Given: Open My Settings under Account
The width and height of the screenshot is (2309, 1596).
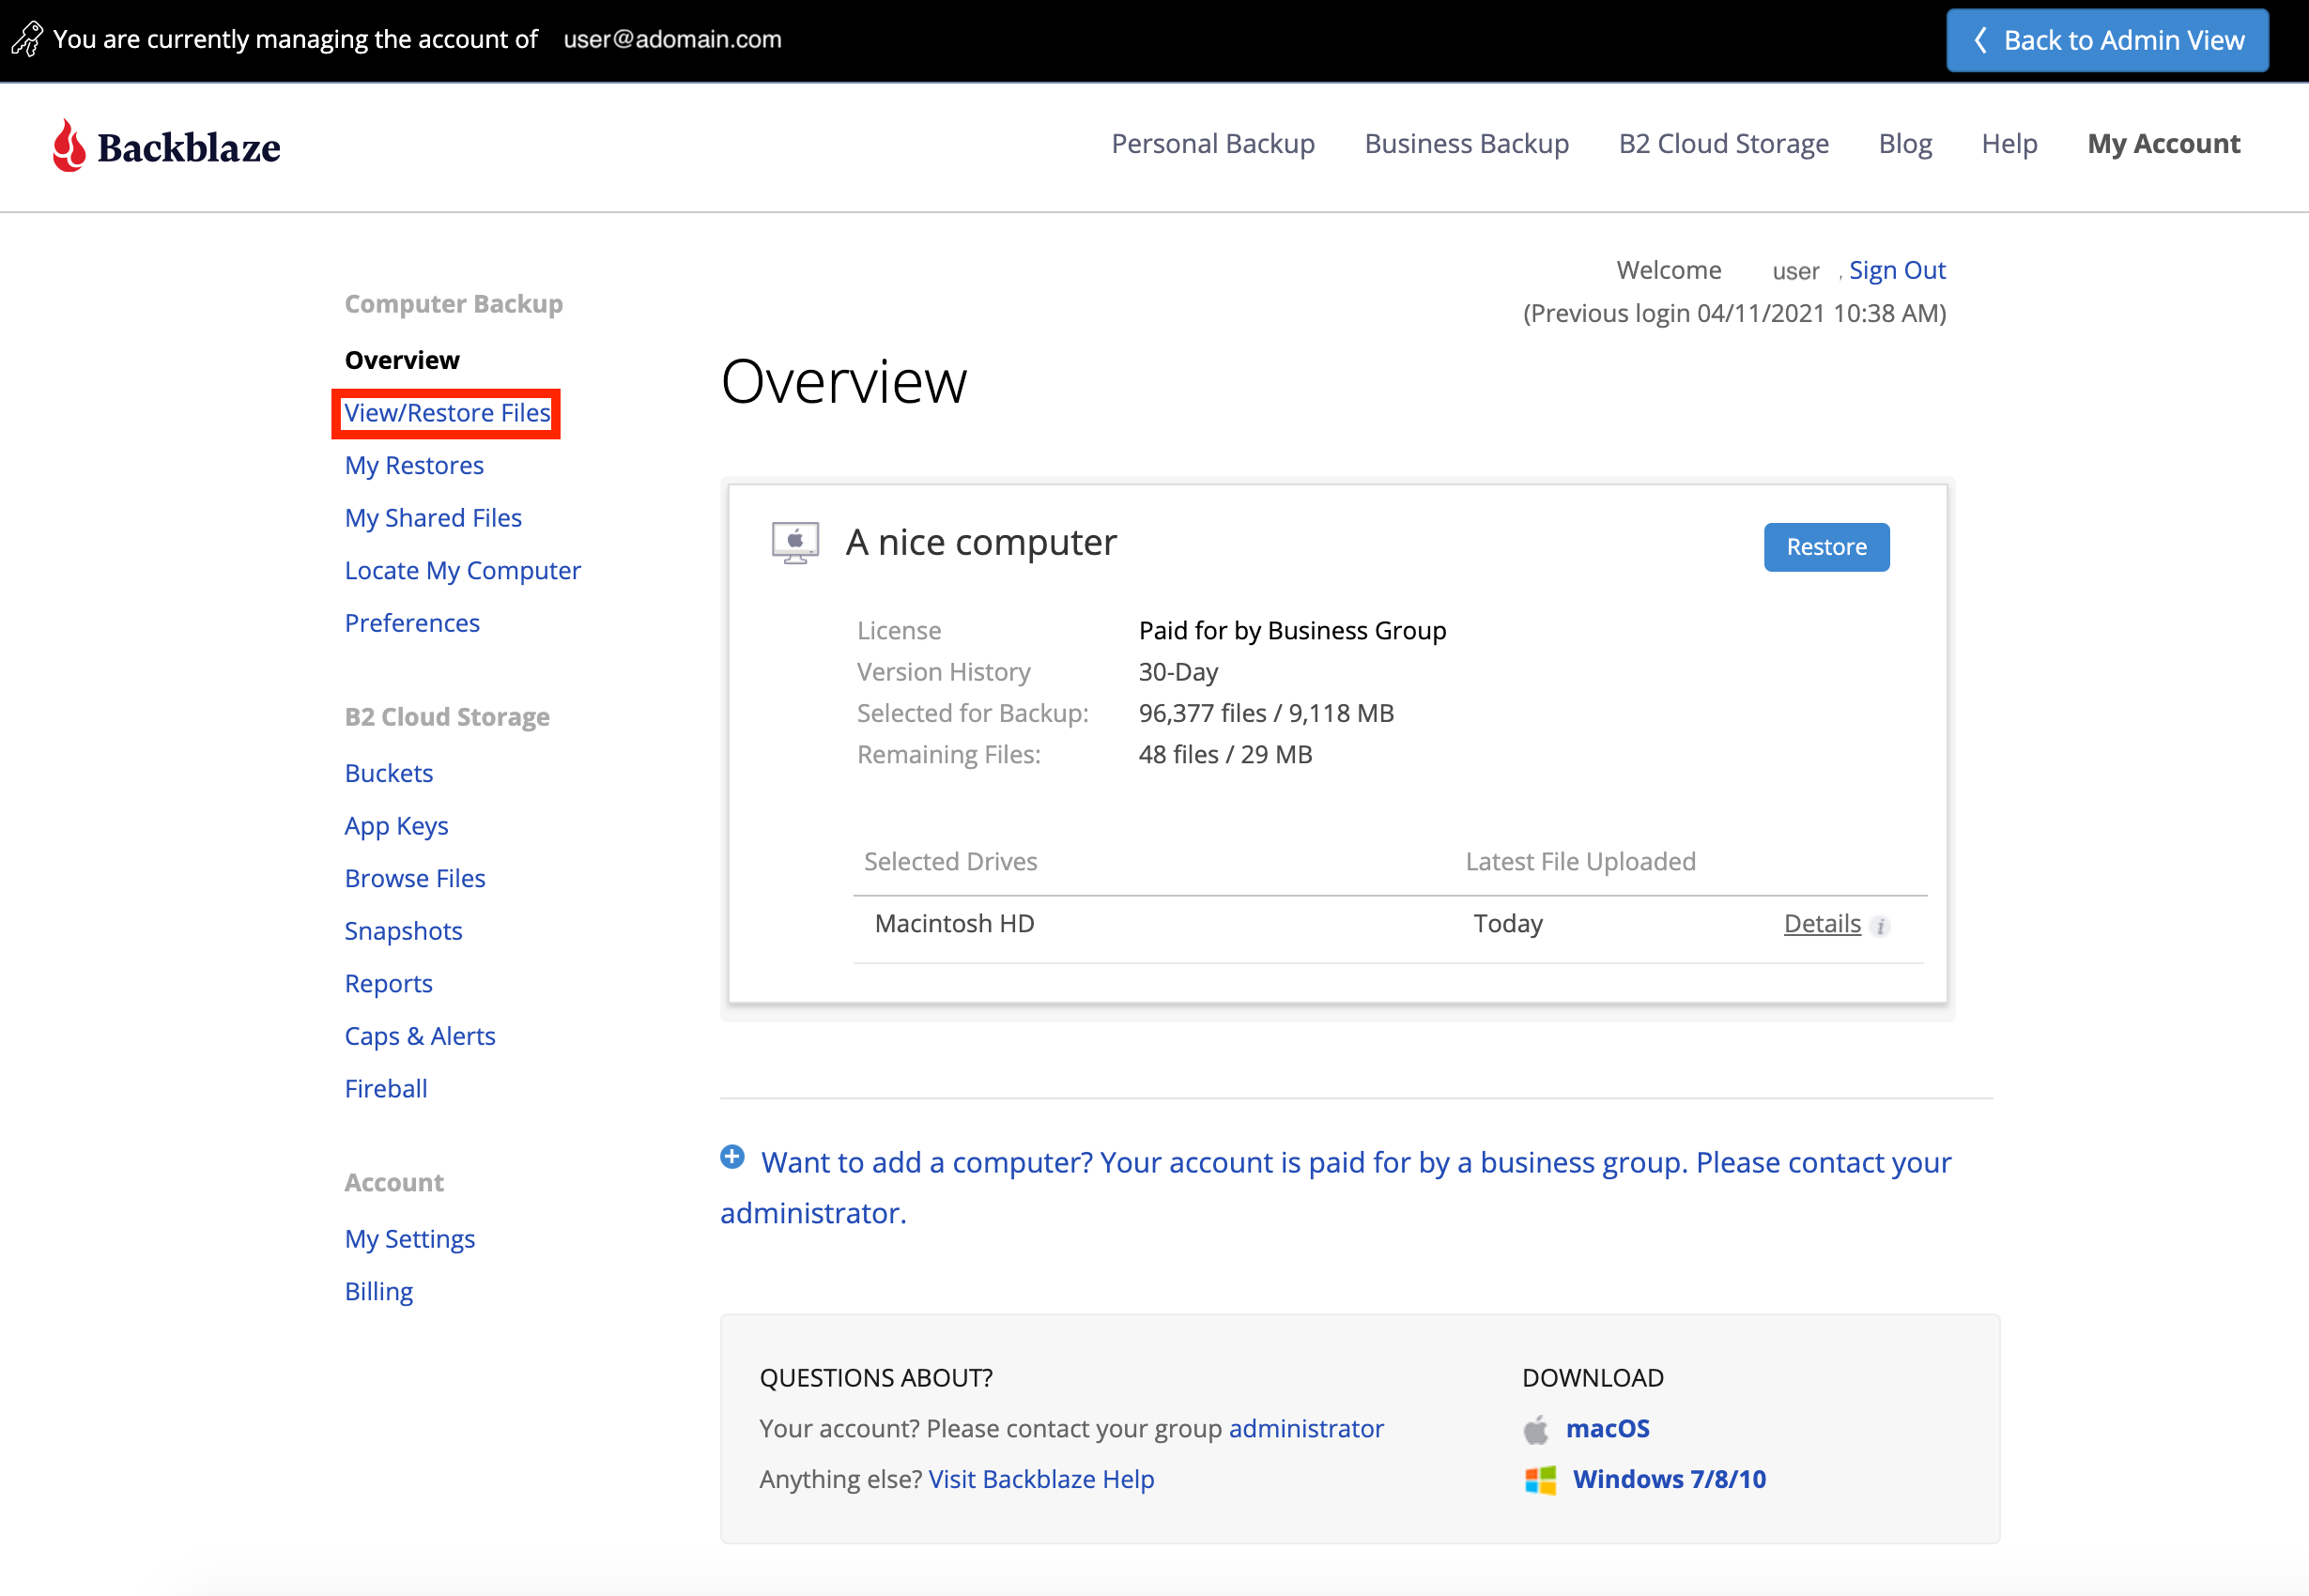Looking at the screenshot, I should click(x=410, y=1239).
